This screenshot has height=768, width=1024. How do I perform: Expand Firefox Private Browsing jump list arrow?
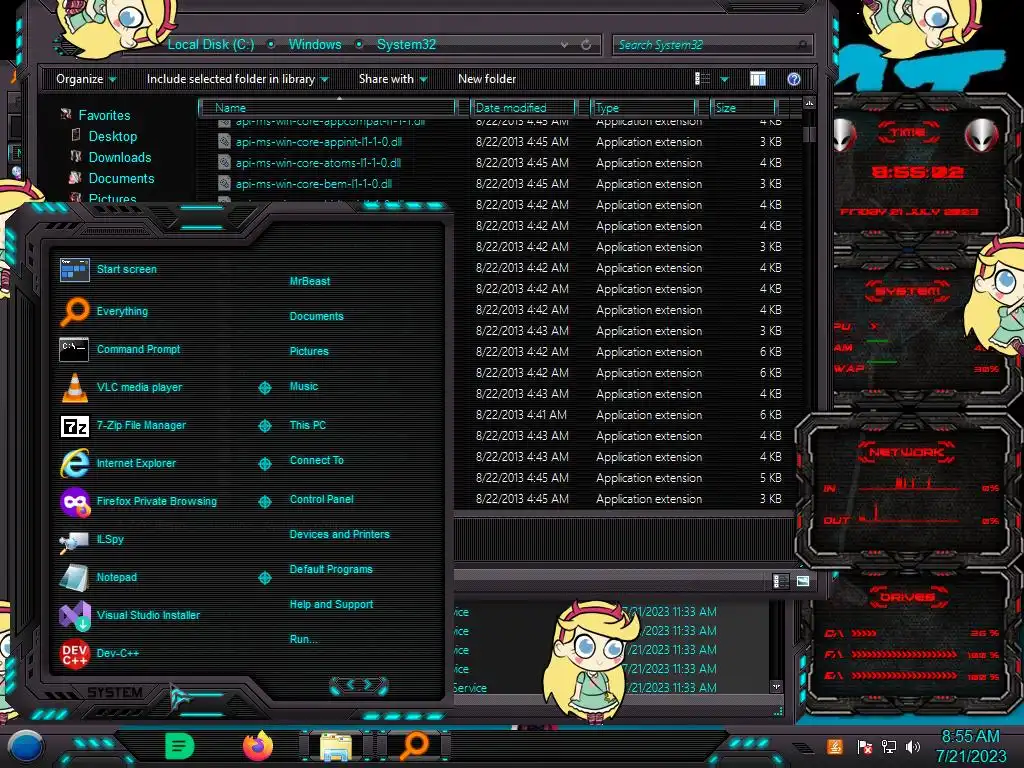pyautogui.click(x=264, y=502)
